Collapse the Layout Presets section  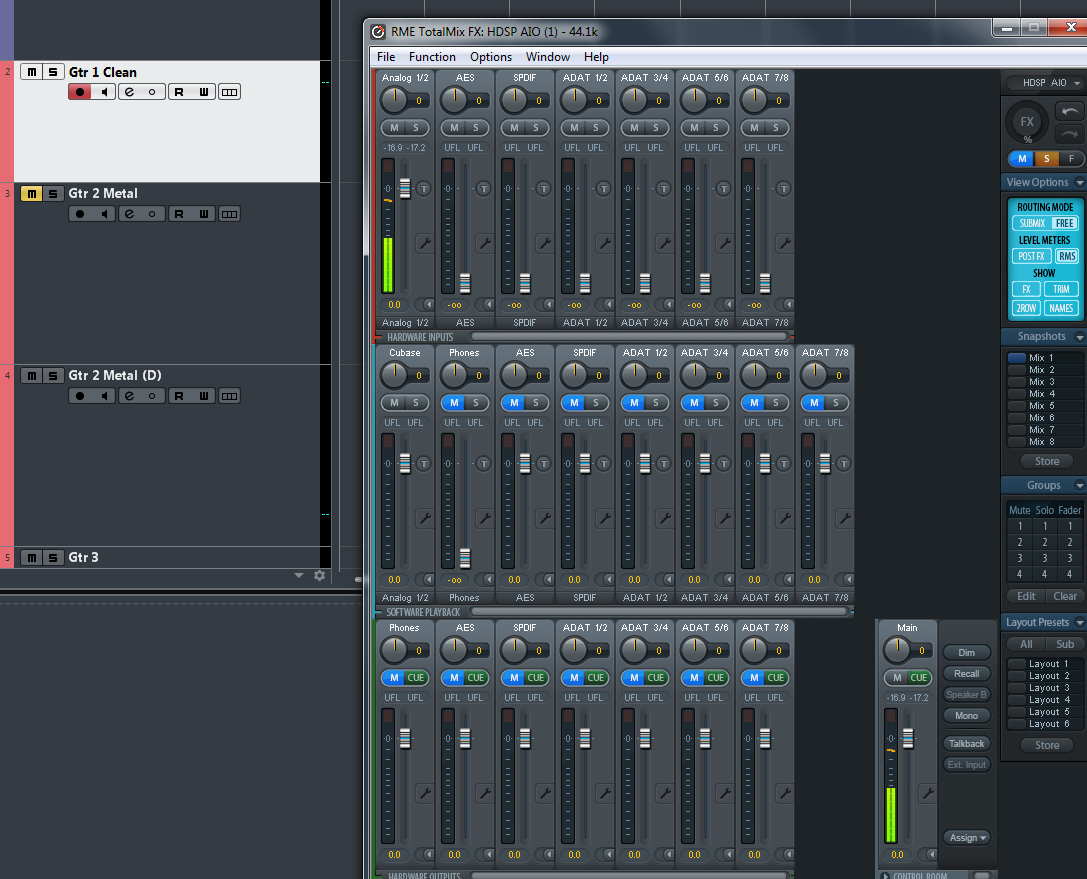(1079, 623)
